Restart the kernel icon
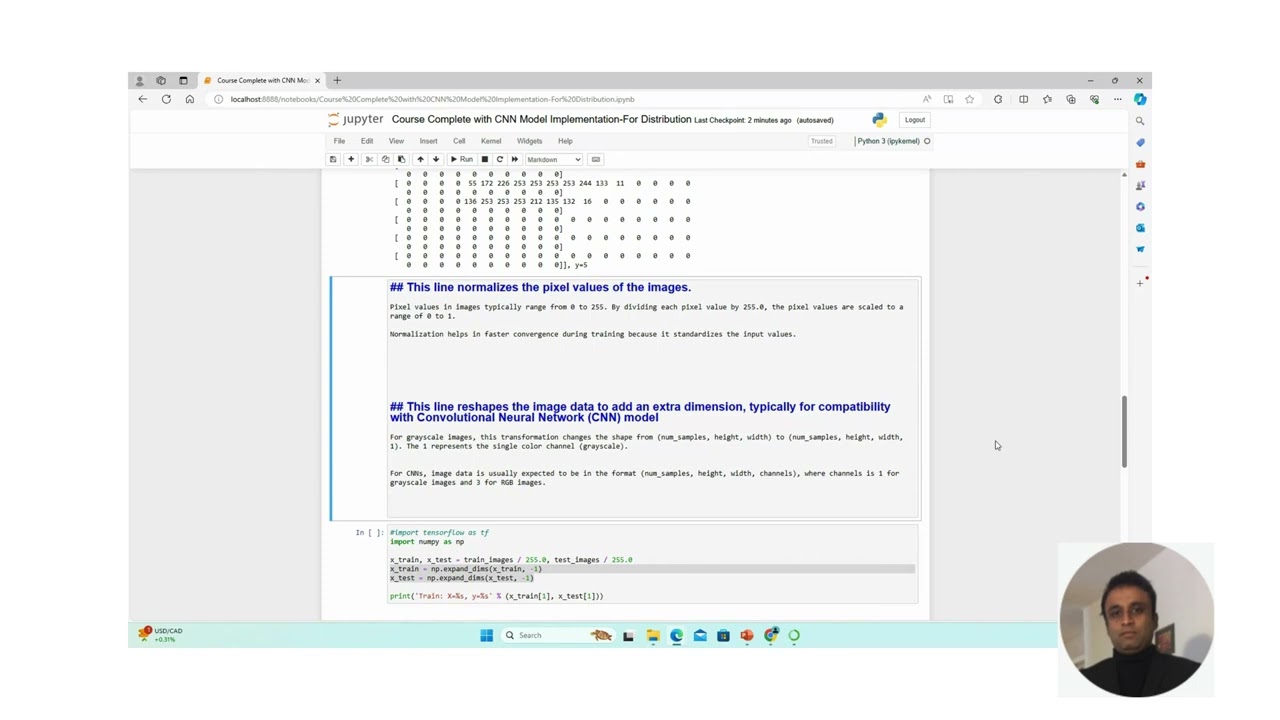This screenshot has width=1280, height=720. point(500,159)
